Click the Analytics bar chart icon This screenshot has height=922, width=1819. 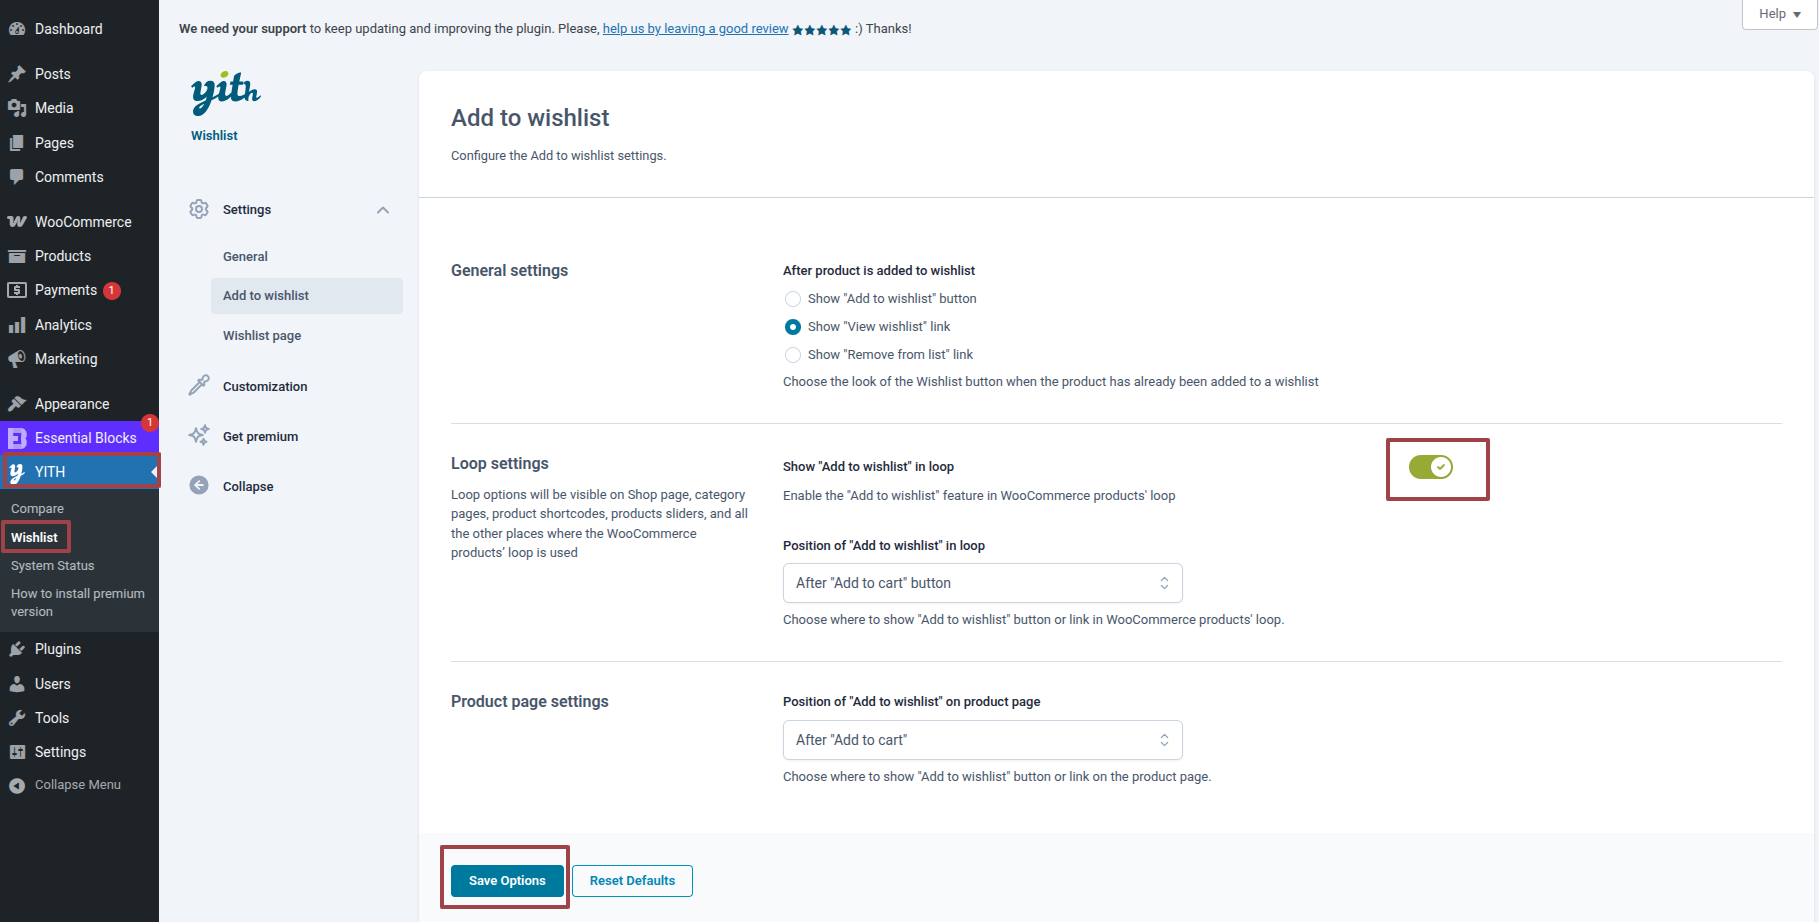click(x=17, y=325)
